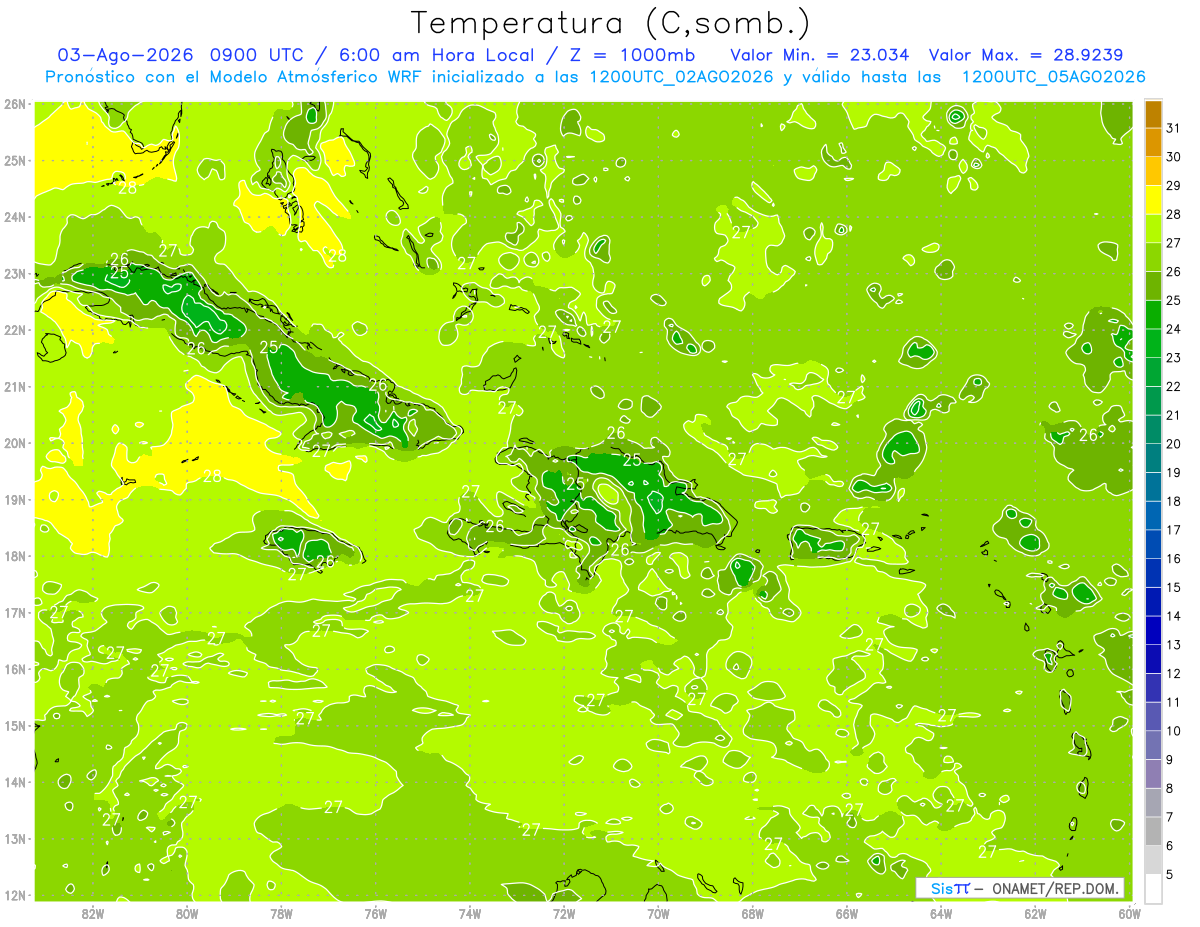The image size is (1200, 927).
Task: Click the "15" label on the color scale
Action: [x=1174, y=587]
